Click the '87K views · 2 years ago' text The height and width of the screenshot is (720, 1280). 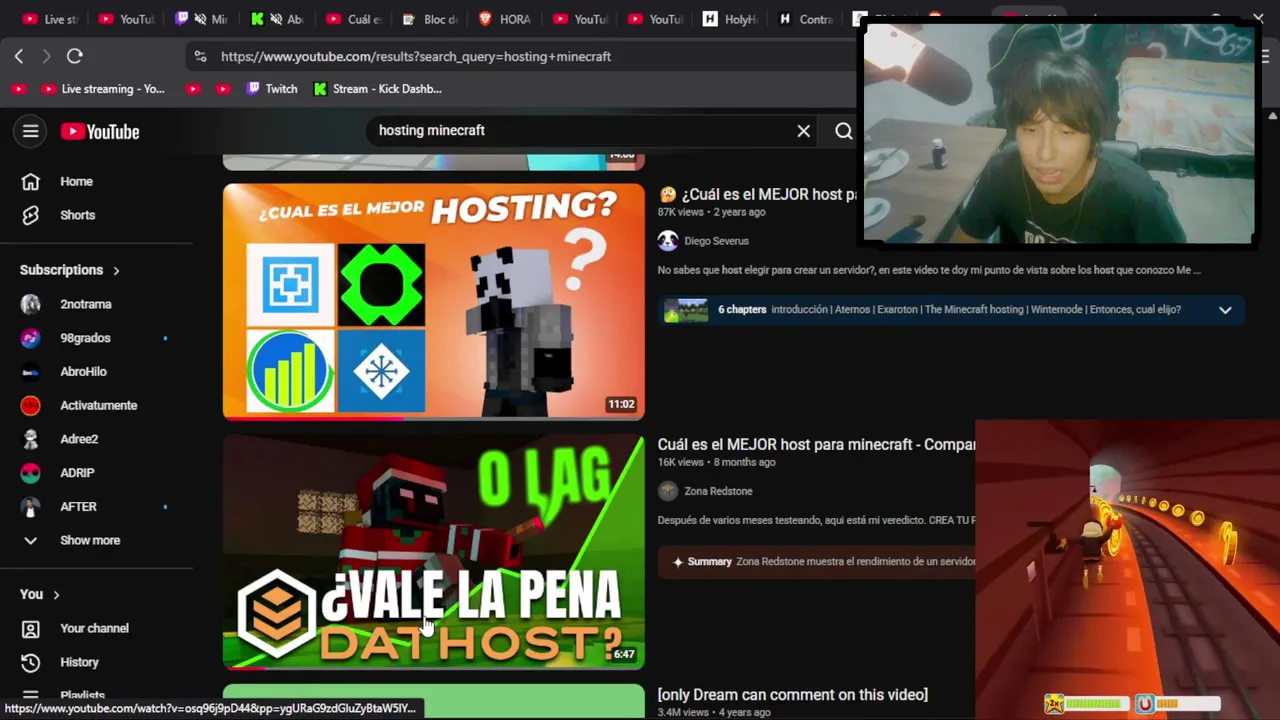(712, 212)
